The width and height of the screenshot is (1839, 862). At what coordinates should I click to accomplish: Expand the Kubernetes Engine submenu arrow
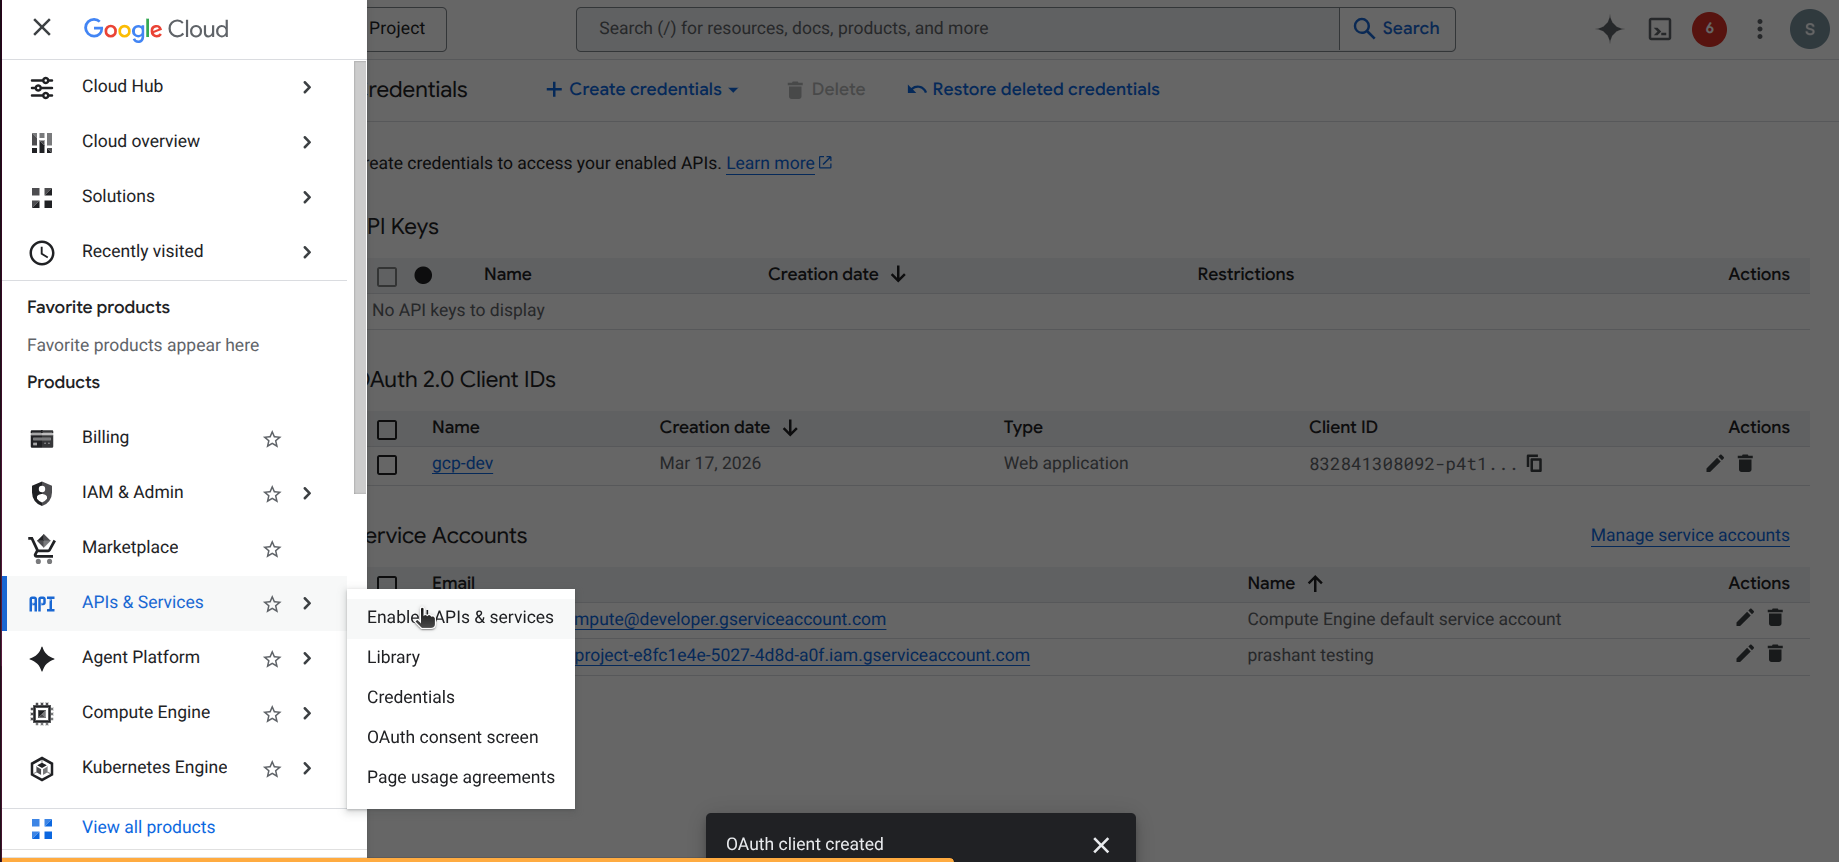(x=307, y=768)
